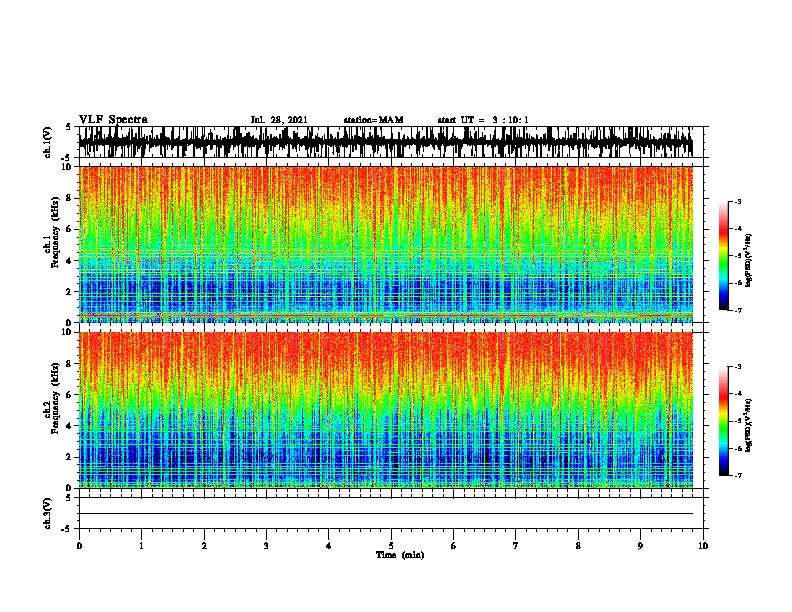Click the log(PSD) caption beside ch.1 color bar
The width and height of the screenshot is (792, 612).
(749, 261)
